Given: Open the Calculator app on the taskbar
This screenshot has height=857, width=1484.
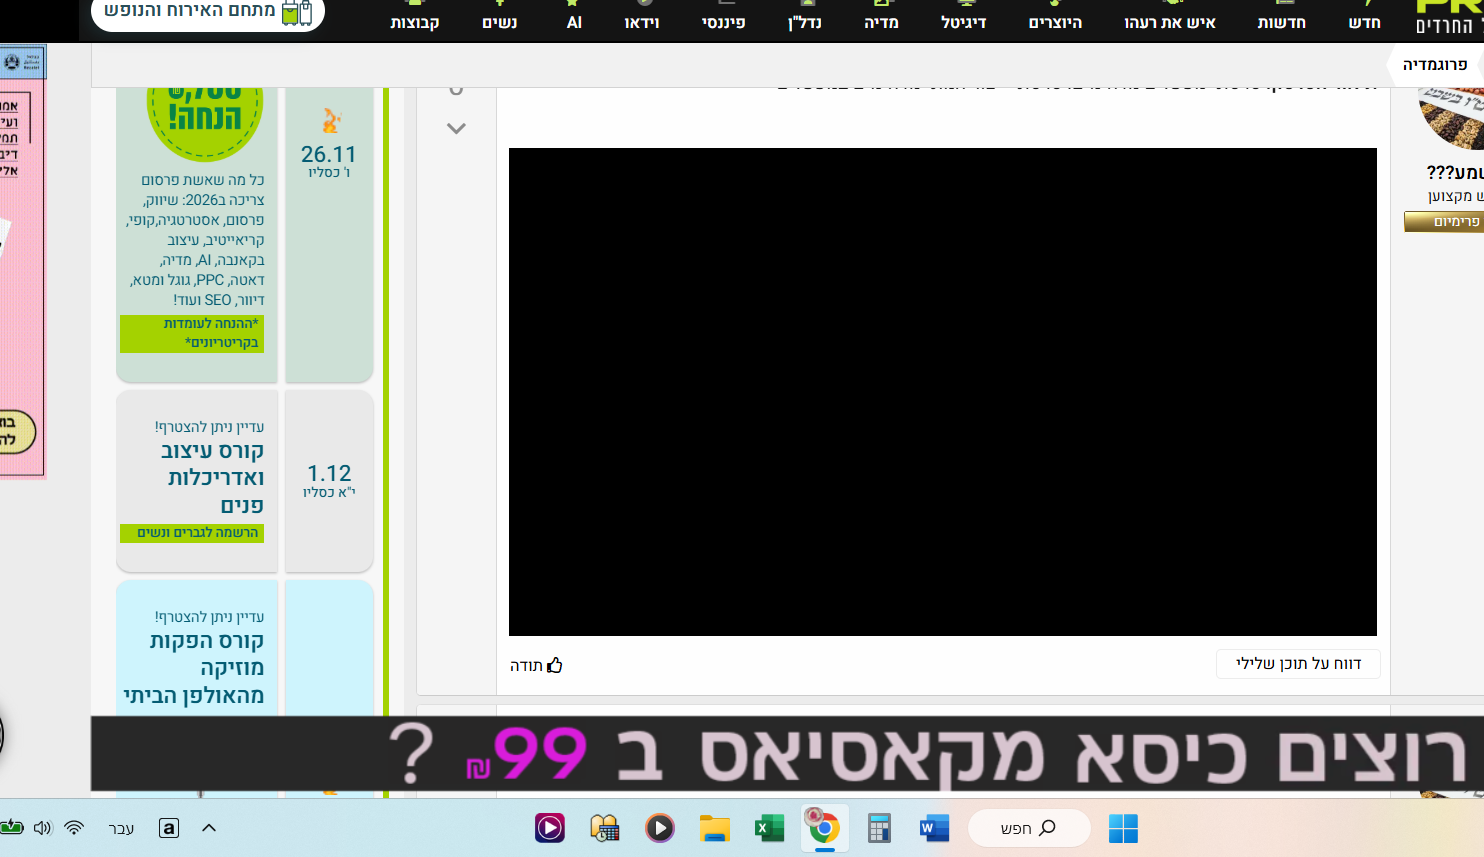Looking at the screenshot, I should 879,828.
